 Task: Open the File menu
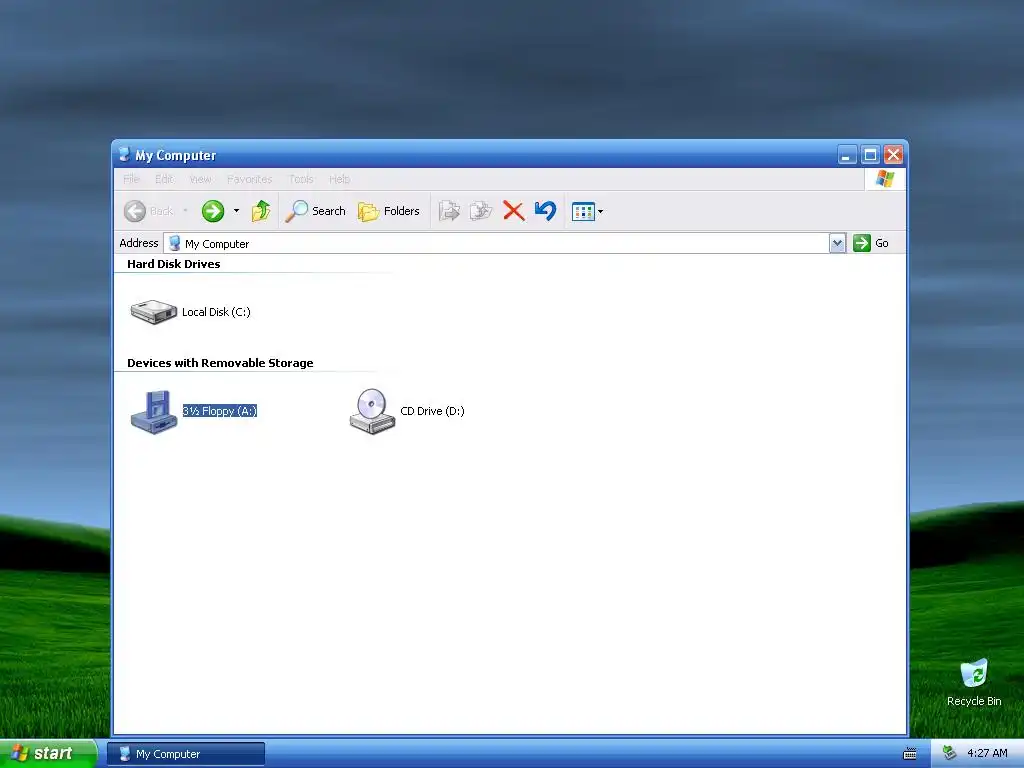click(131, 179)
